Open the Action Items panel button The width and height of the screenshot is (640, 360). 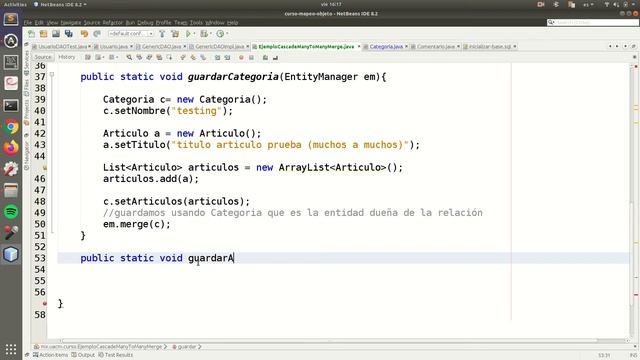(51, 355)
